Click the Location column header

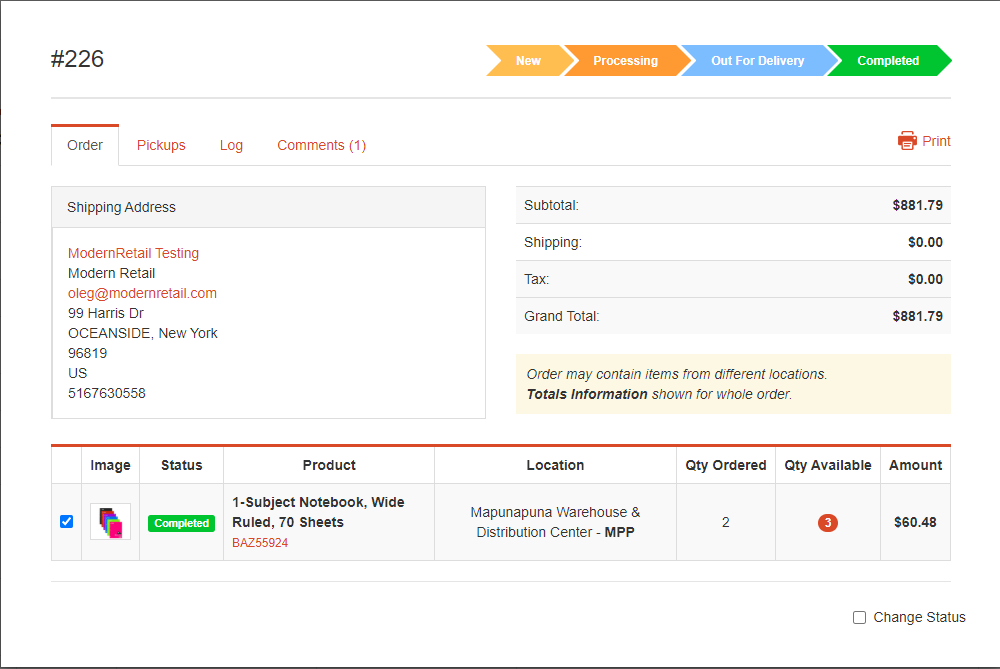[555, 466]
